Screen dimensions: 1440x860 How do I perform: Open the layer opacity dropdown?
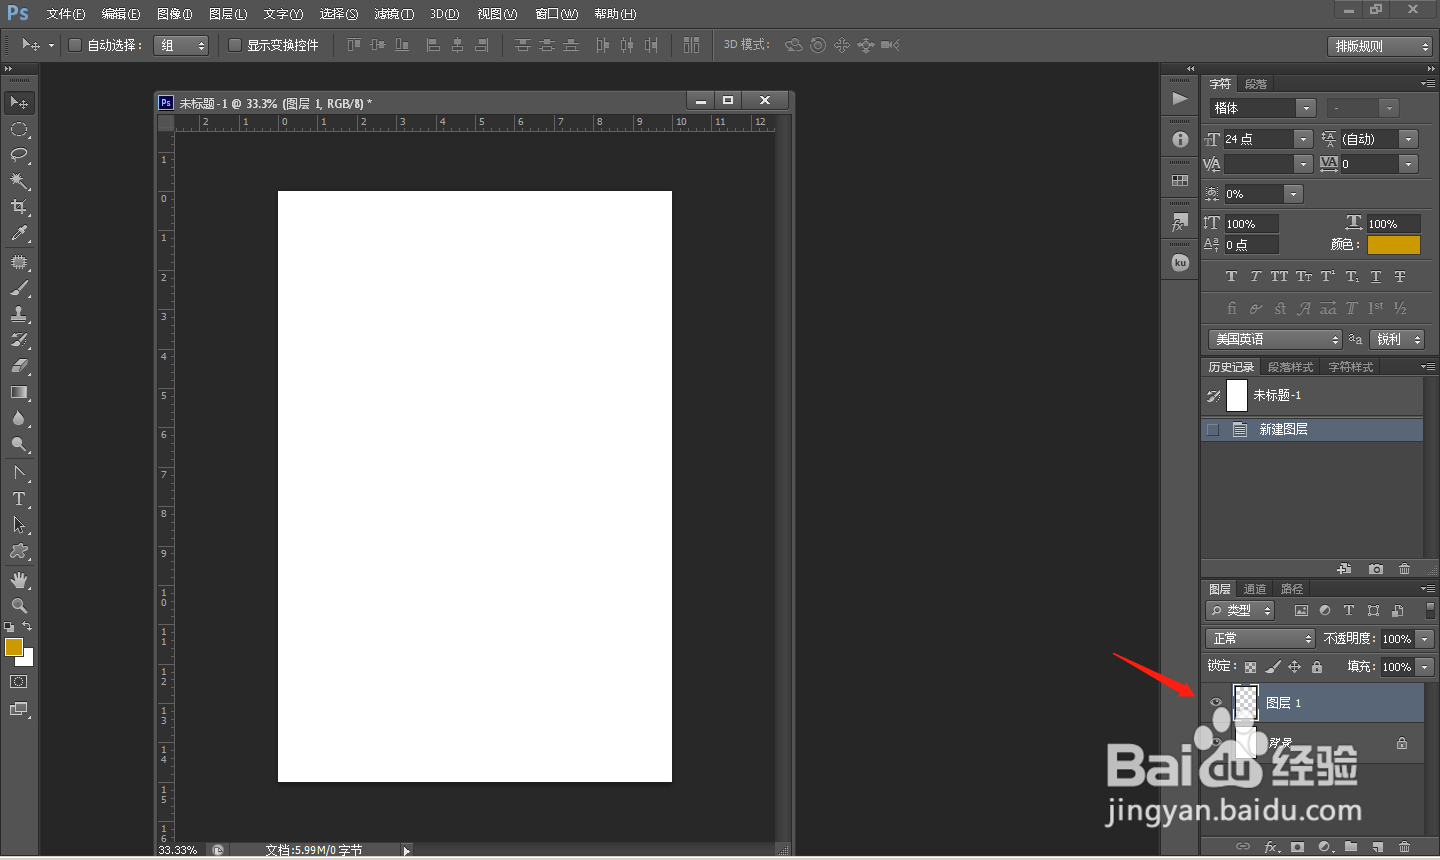(1425, 639)
